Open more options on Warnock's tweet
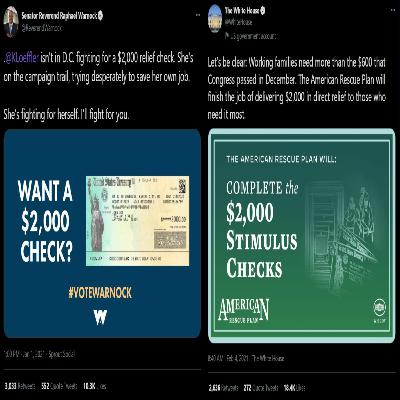400x400 pixels. tap(198, 15)
